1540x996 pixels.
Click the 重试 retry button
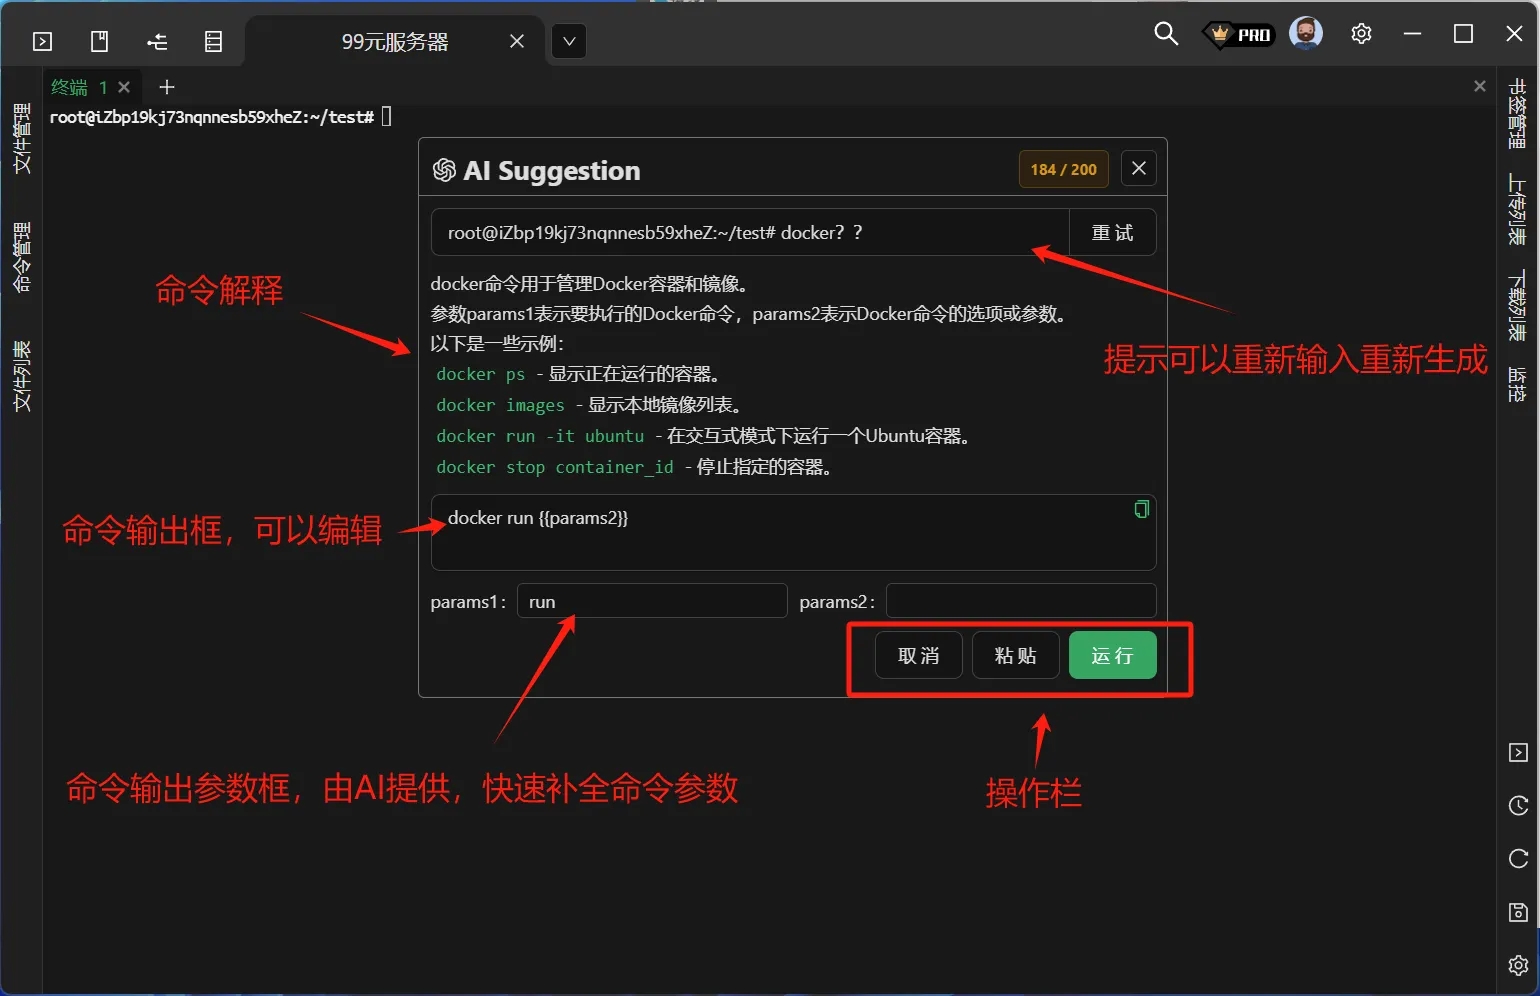tap(1112, 232)
